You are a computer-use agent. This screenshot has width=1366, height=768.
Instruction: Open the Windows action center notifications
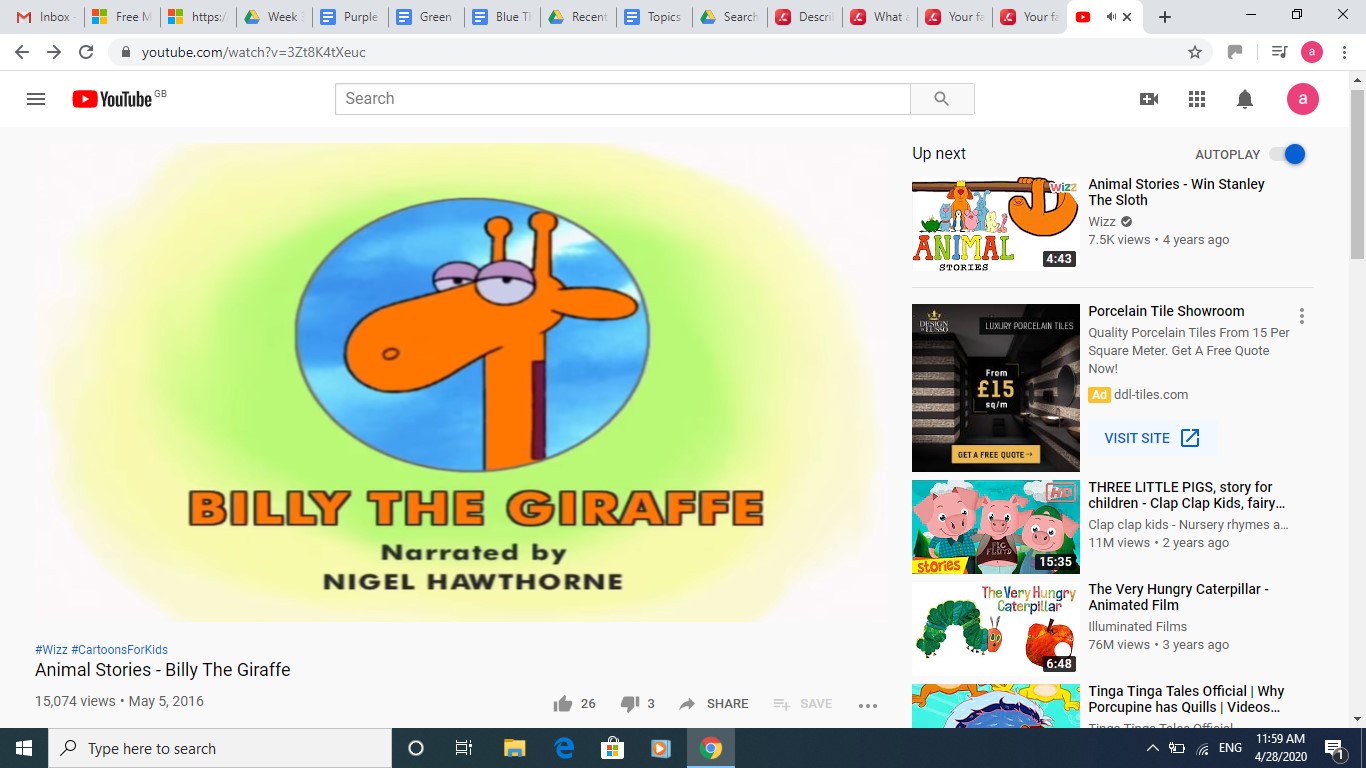point(1333,748)
